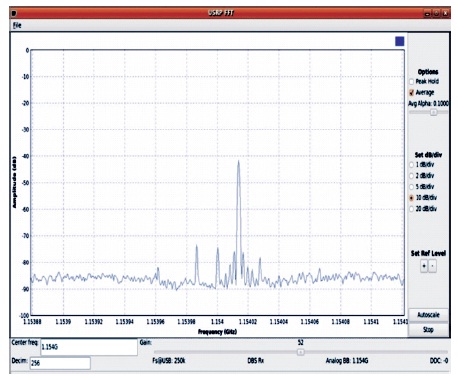Enable the Peak Hold checkbox
This screenshot has width=458, height=379.
coord(411,82)
